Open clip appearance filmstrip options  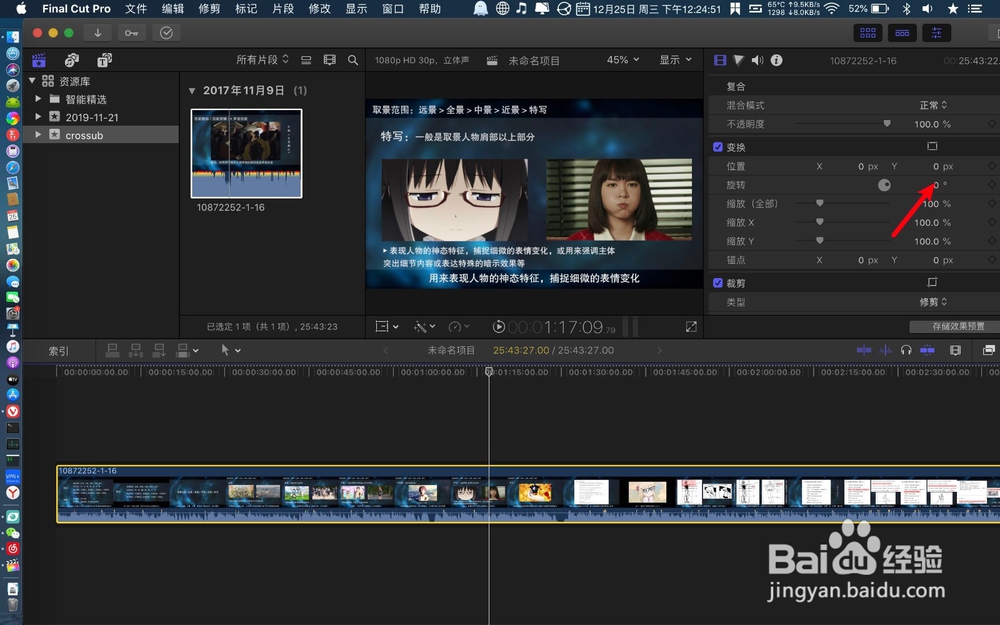point(329,60)
